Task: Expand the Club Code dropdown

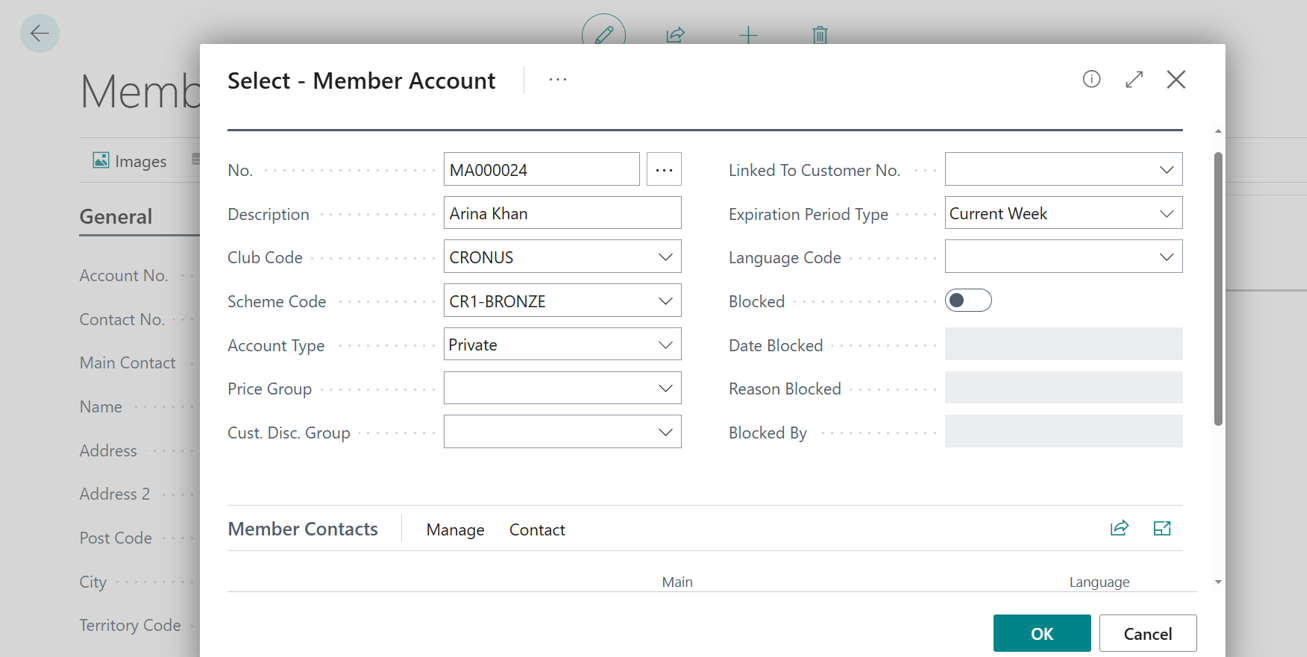Action: pos(665,257)
